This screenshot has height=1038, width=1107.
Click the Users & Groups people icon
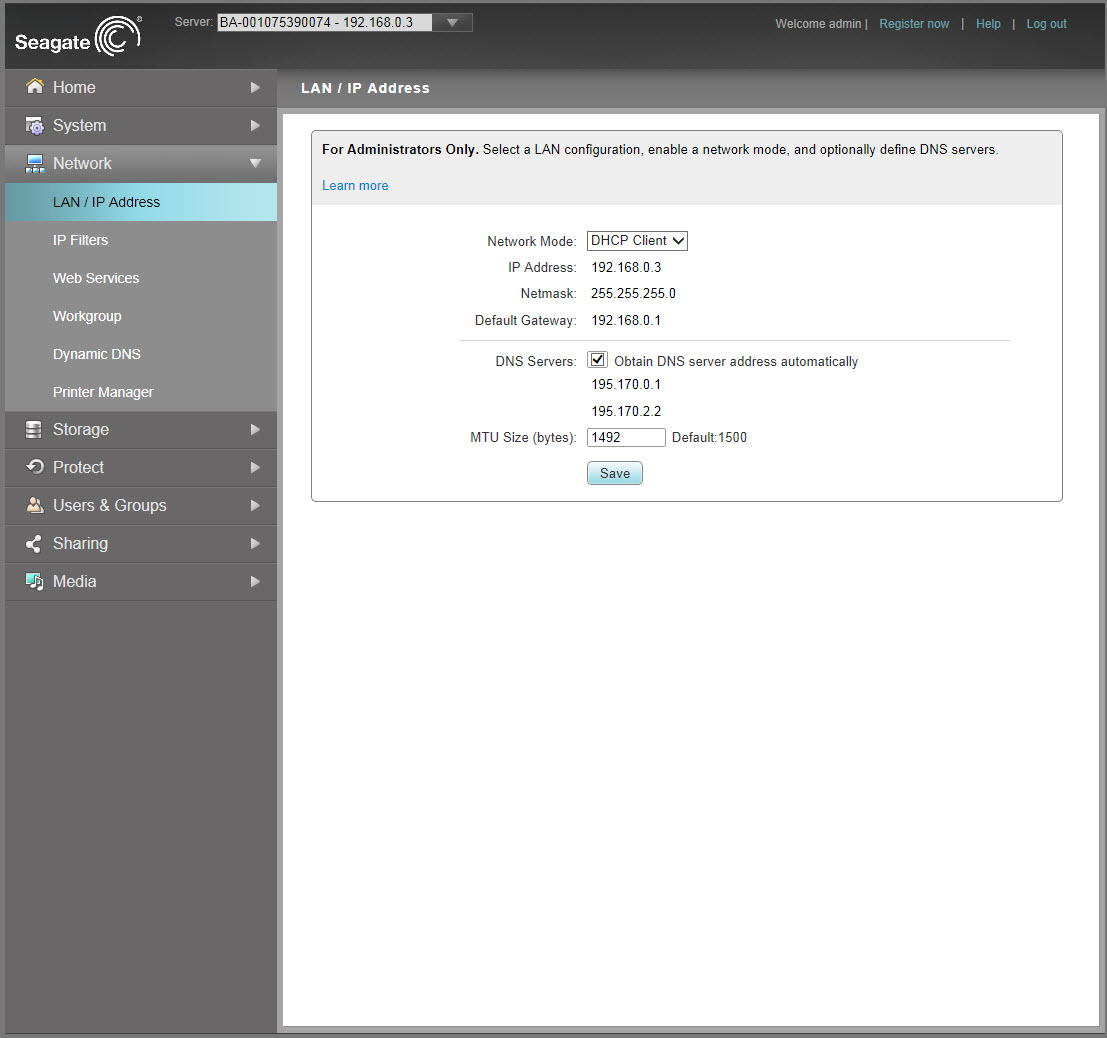pos(35,505)
